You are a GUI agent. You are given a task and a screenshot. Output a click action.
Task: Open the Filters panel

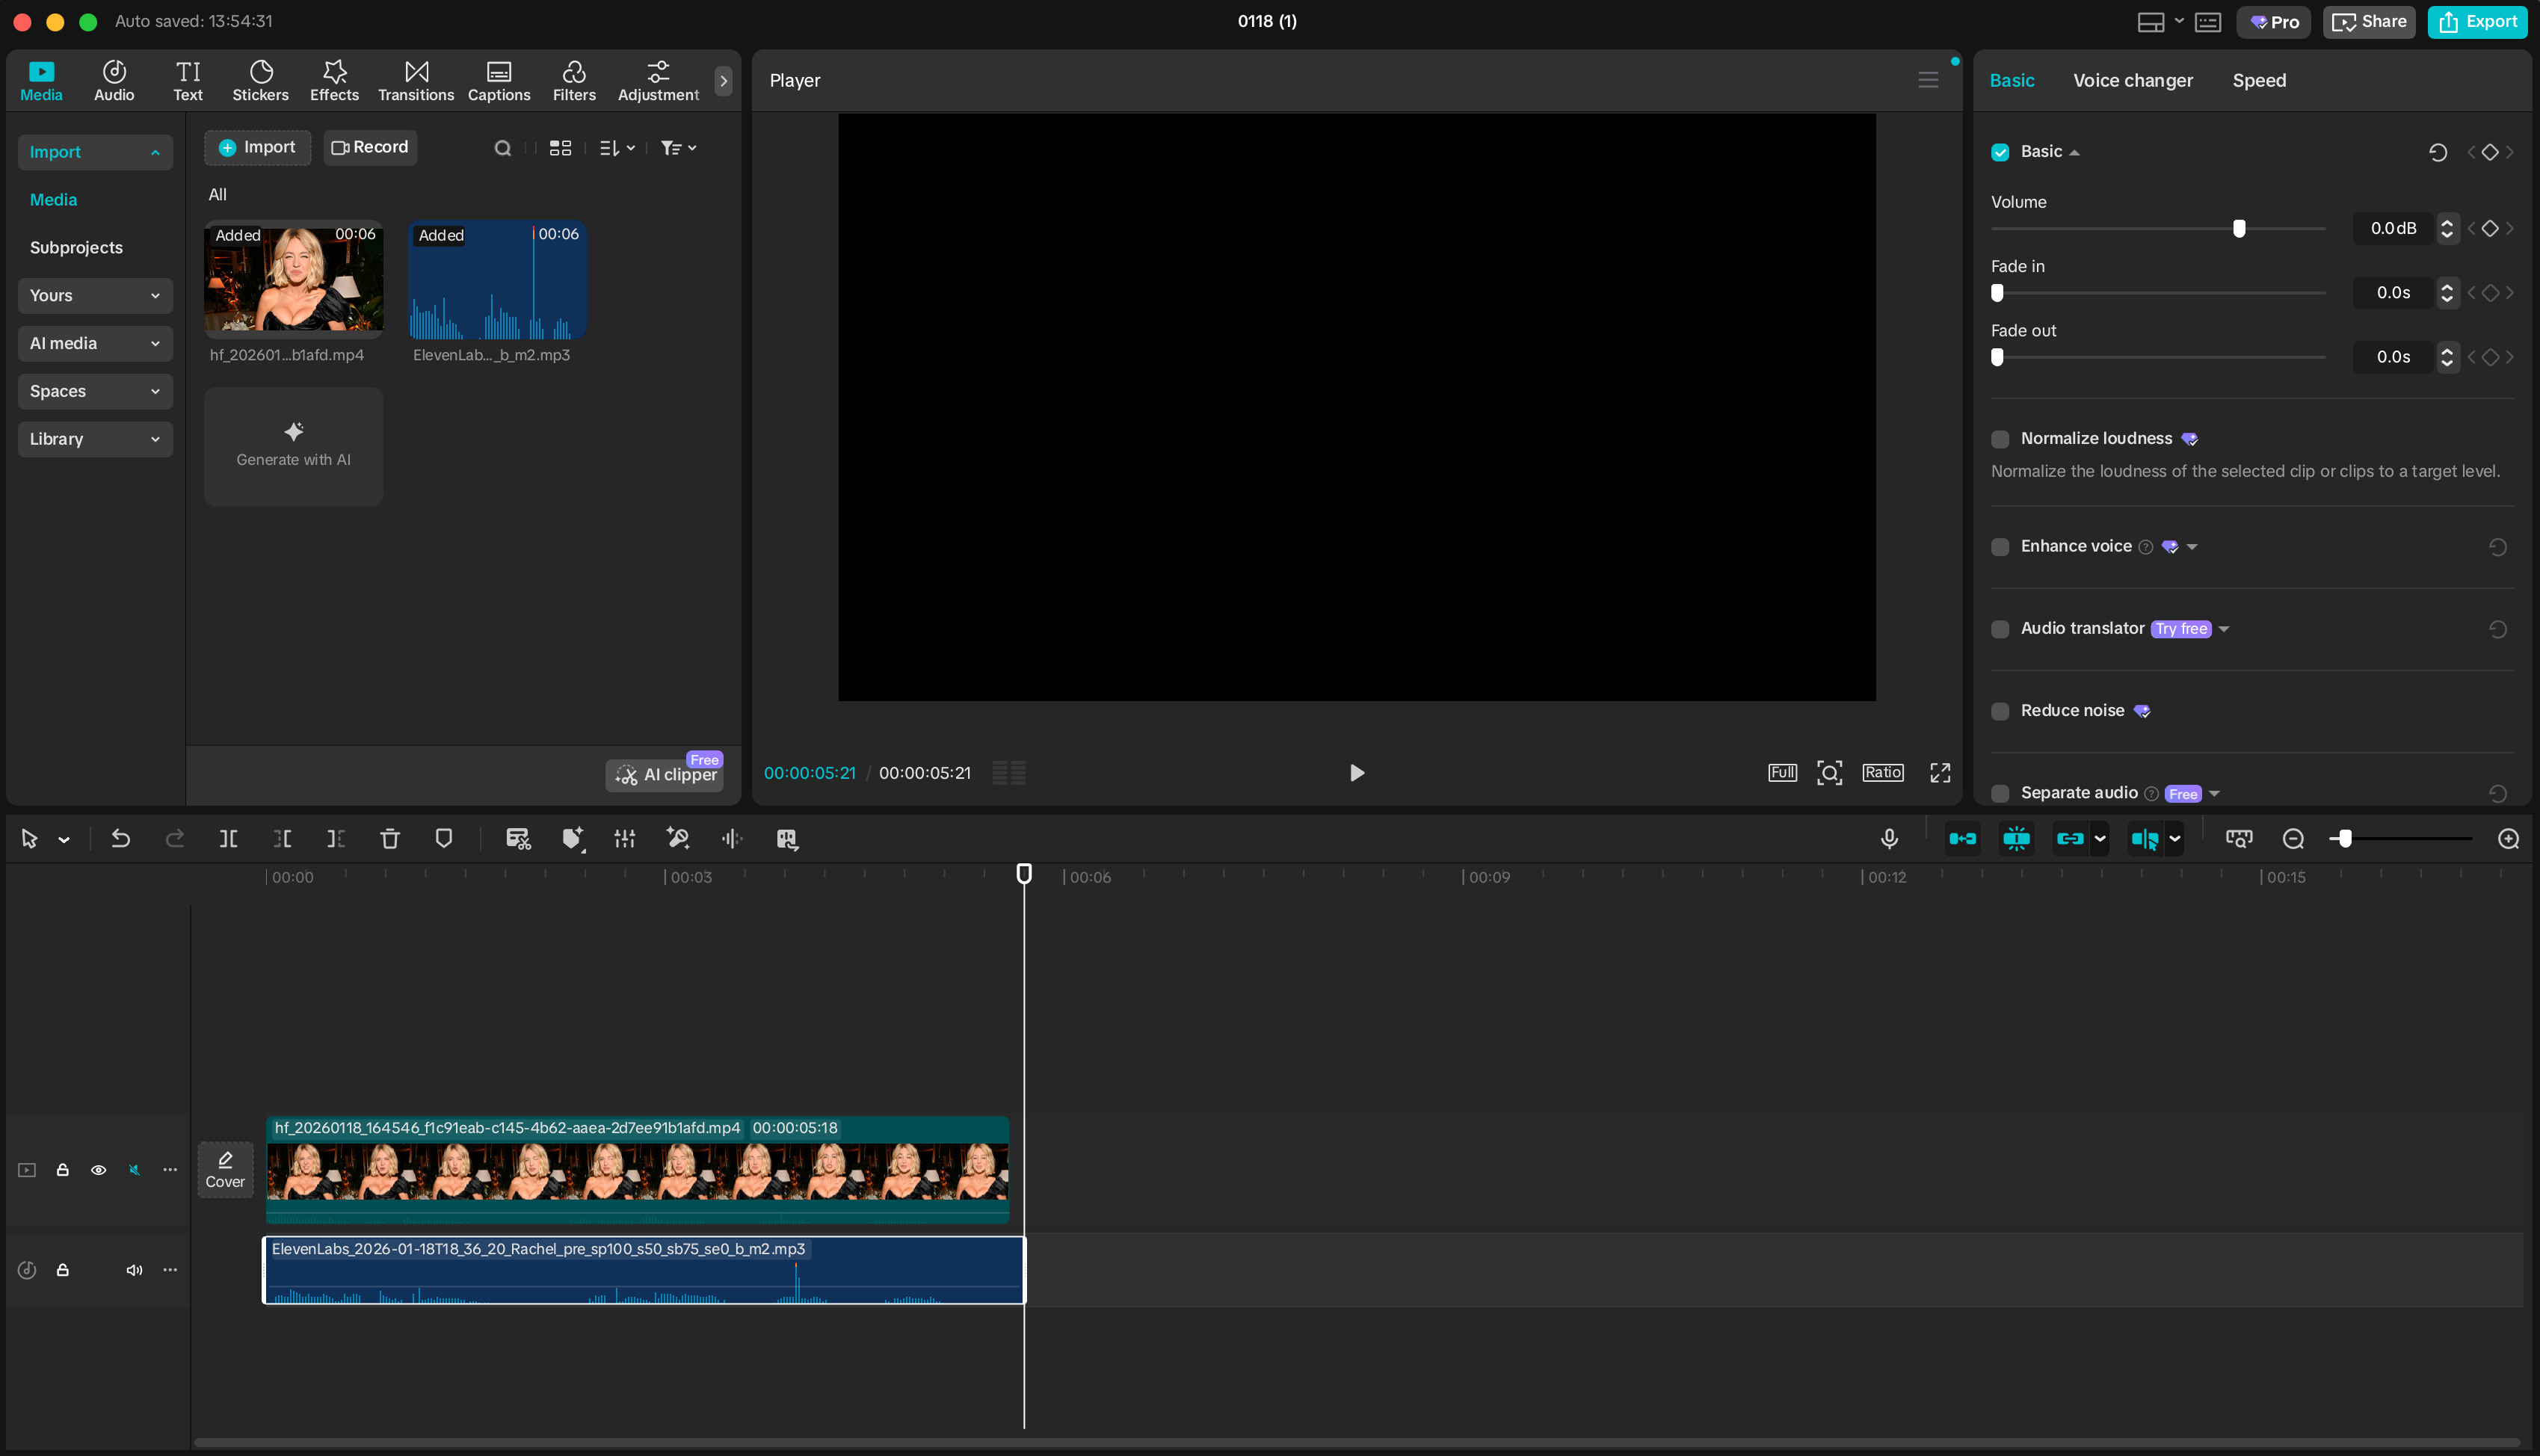pyautogui.click(x=573, y=80)
